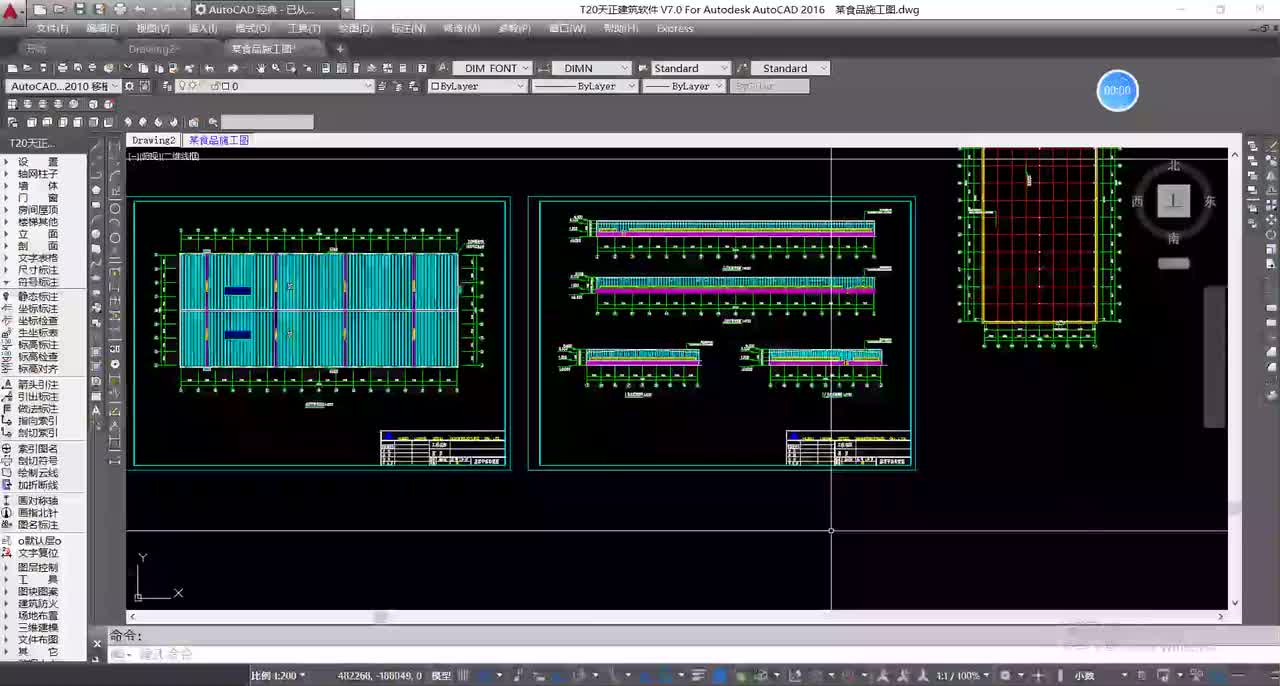Open 工具(T) menu
Image resolution: width=1280 pixels, height=686 pixels.
coord(304,29)
